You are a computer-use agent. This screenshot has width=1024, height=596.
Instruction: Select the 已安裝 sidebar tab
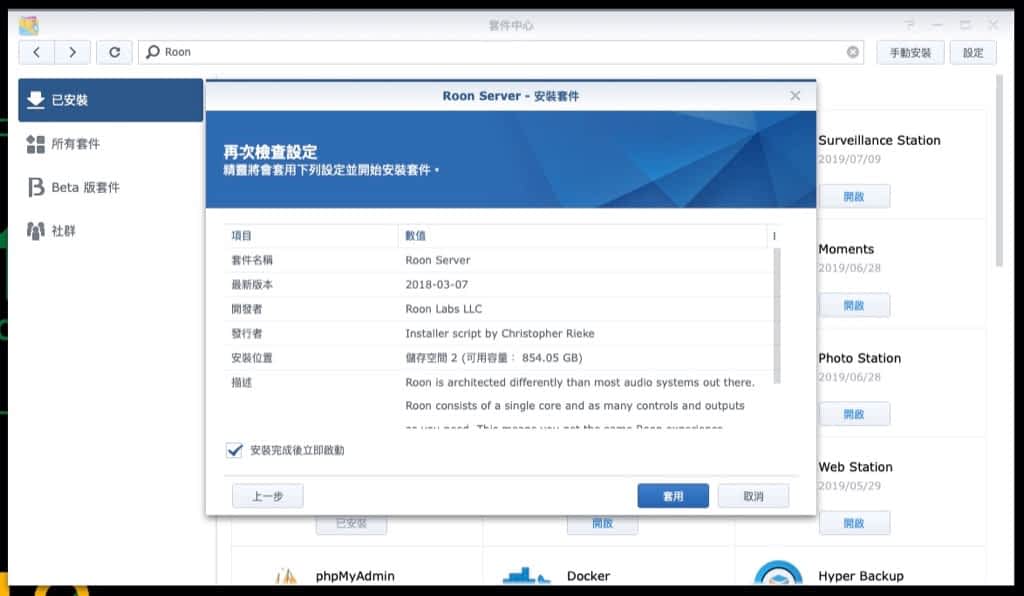110,100
